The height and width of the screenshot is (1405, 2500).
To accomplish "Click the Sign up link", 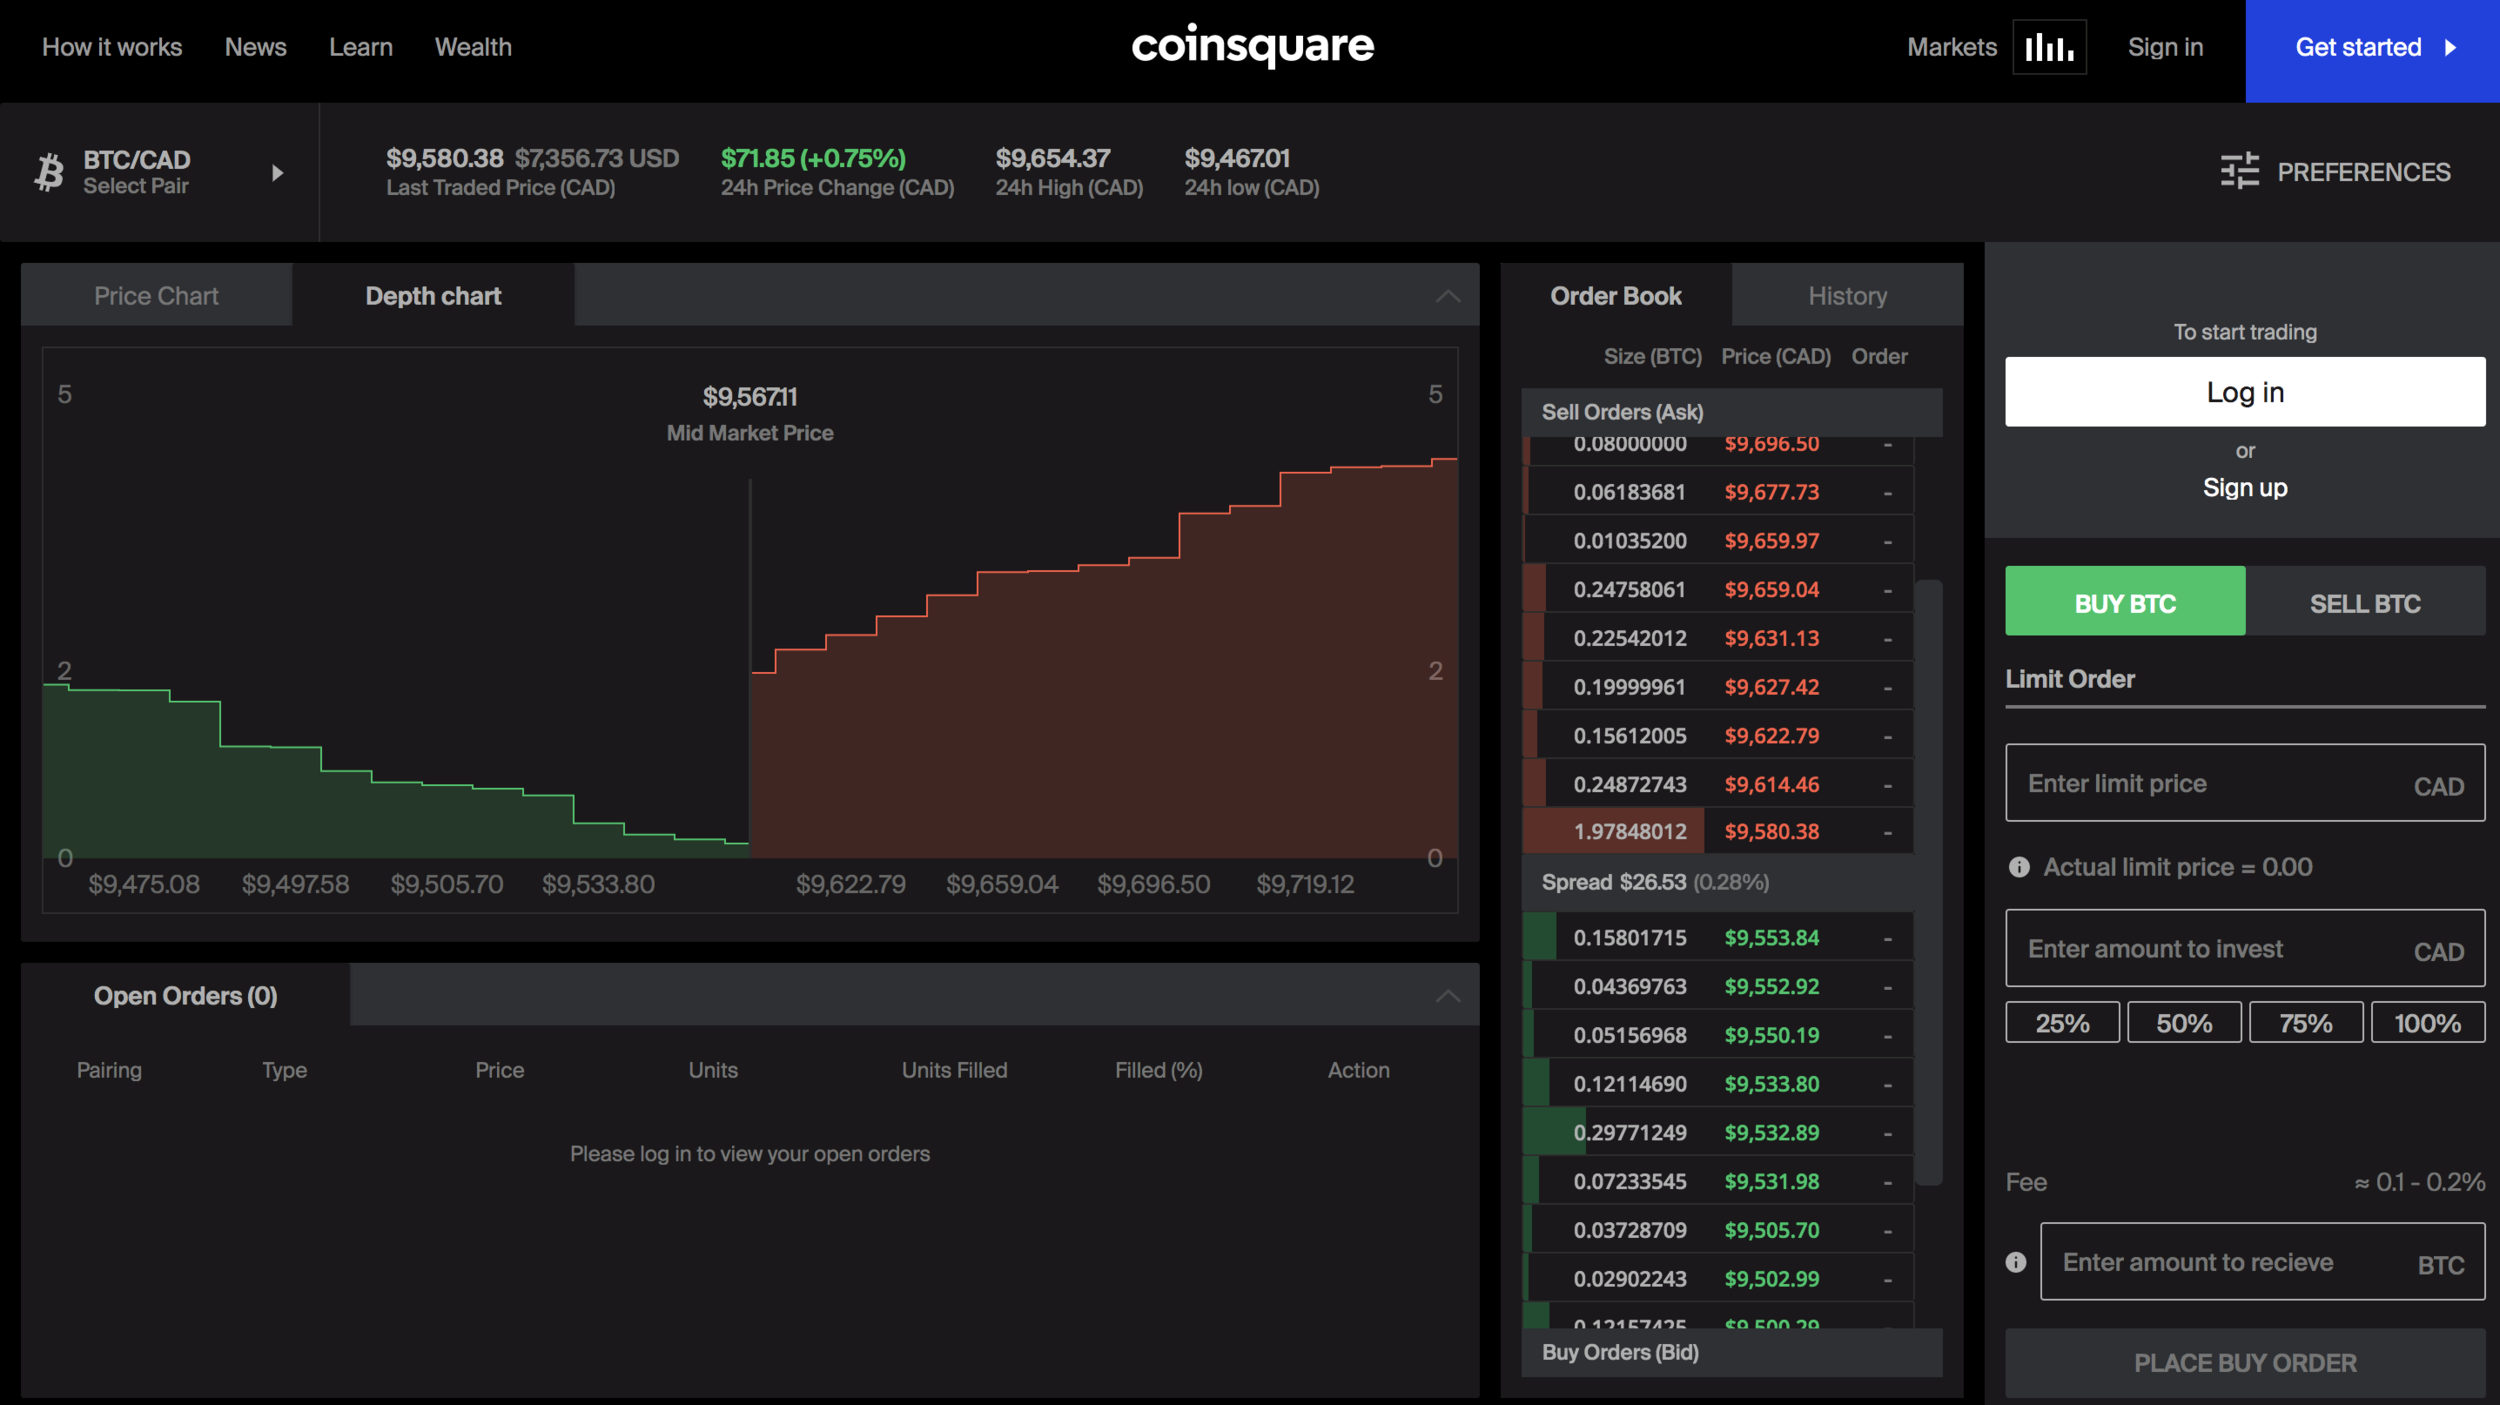I will point(2245,488).
